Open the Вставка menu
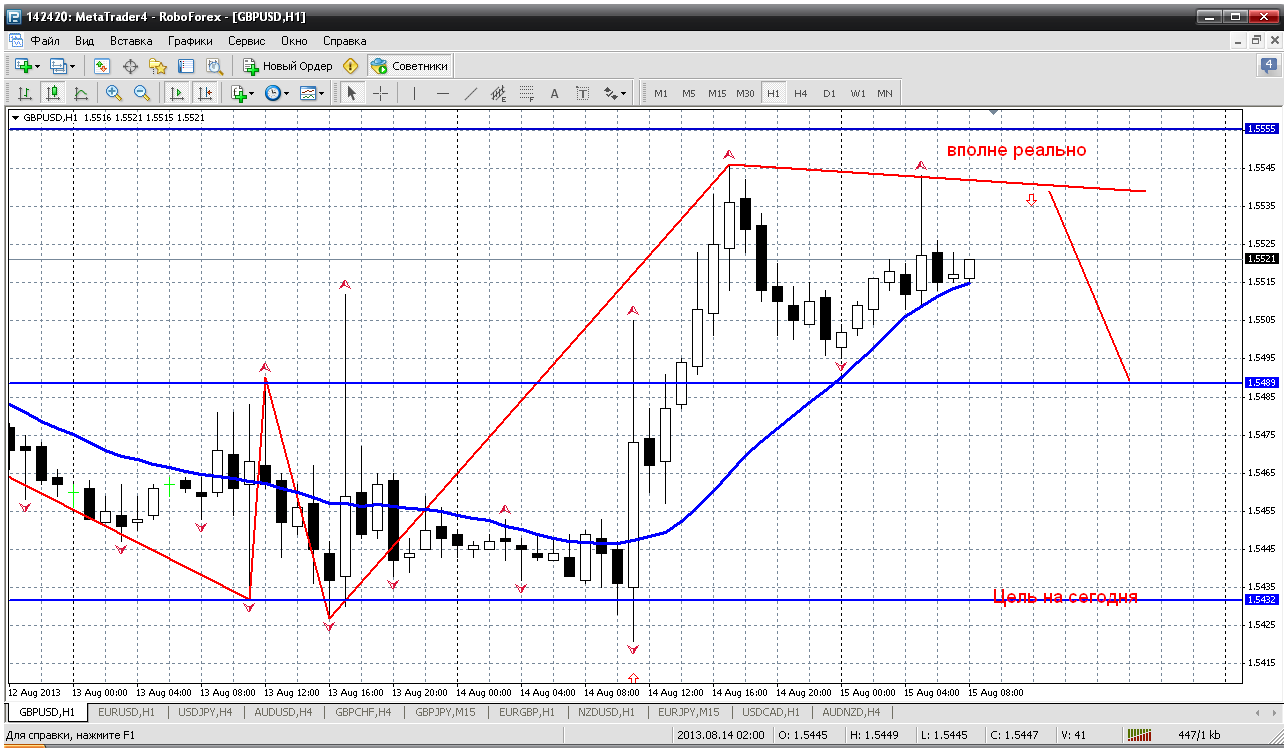1288x748 pixels. [131, 41]
